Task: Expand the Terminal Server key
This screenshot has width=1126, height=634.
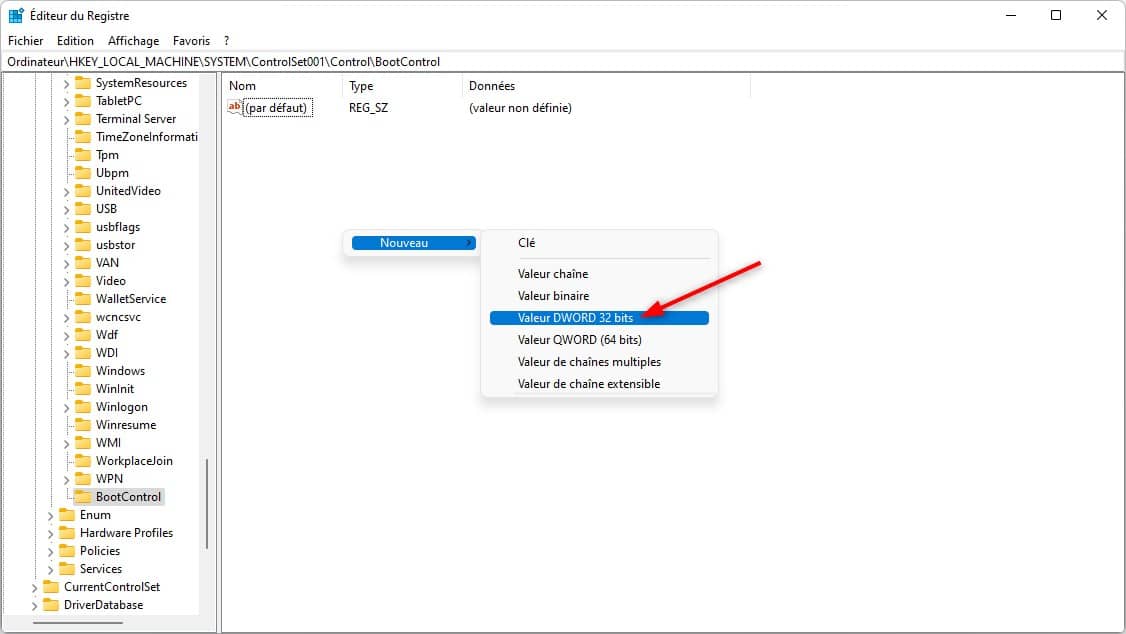Action: click(x=66, y=119)
